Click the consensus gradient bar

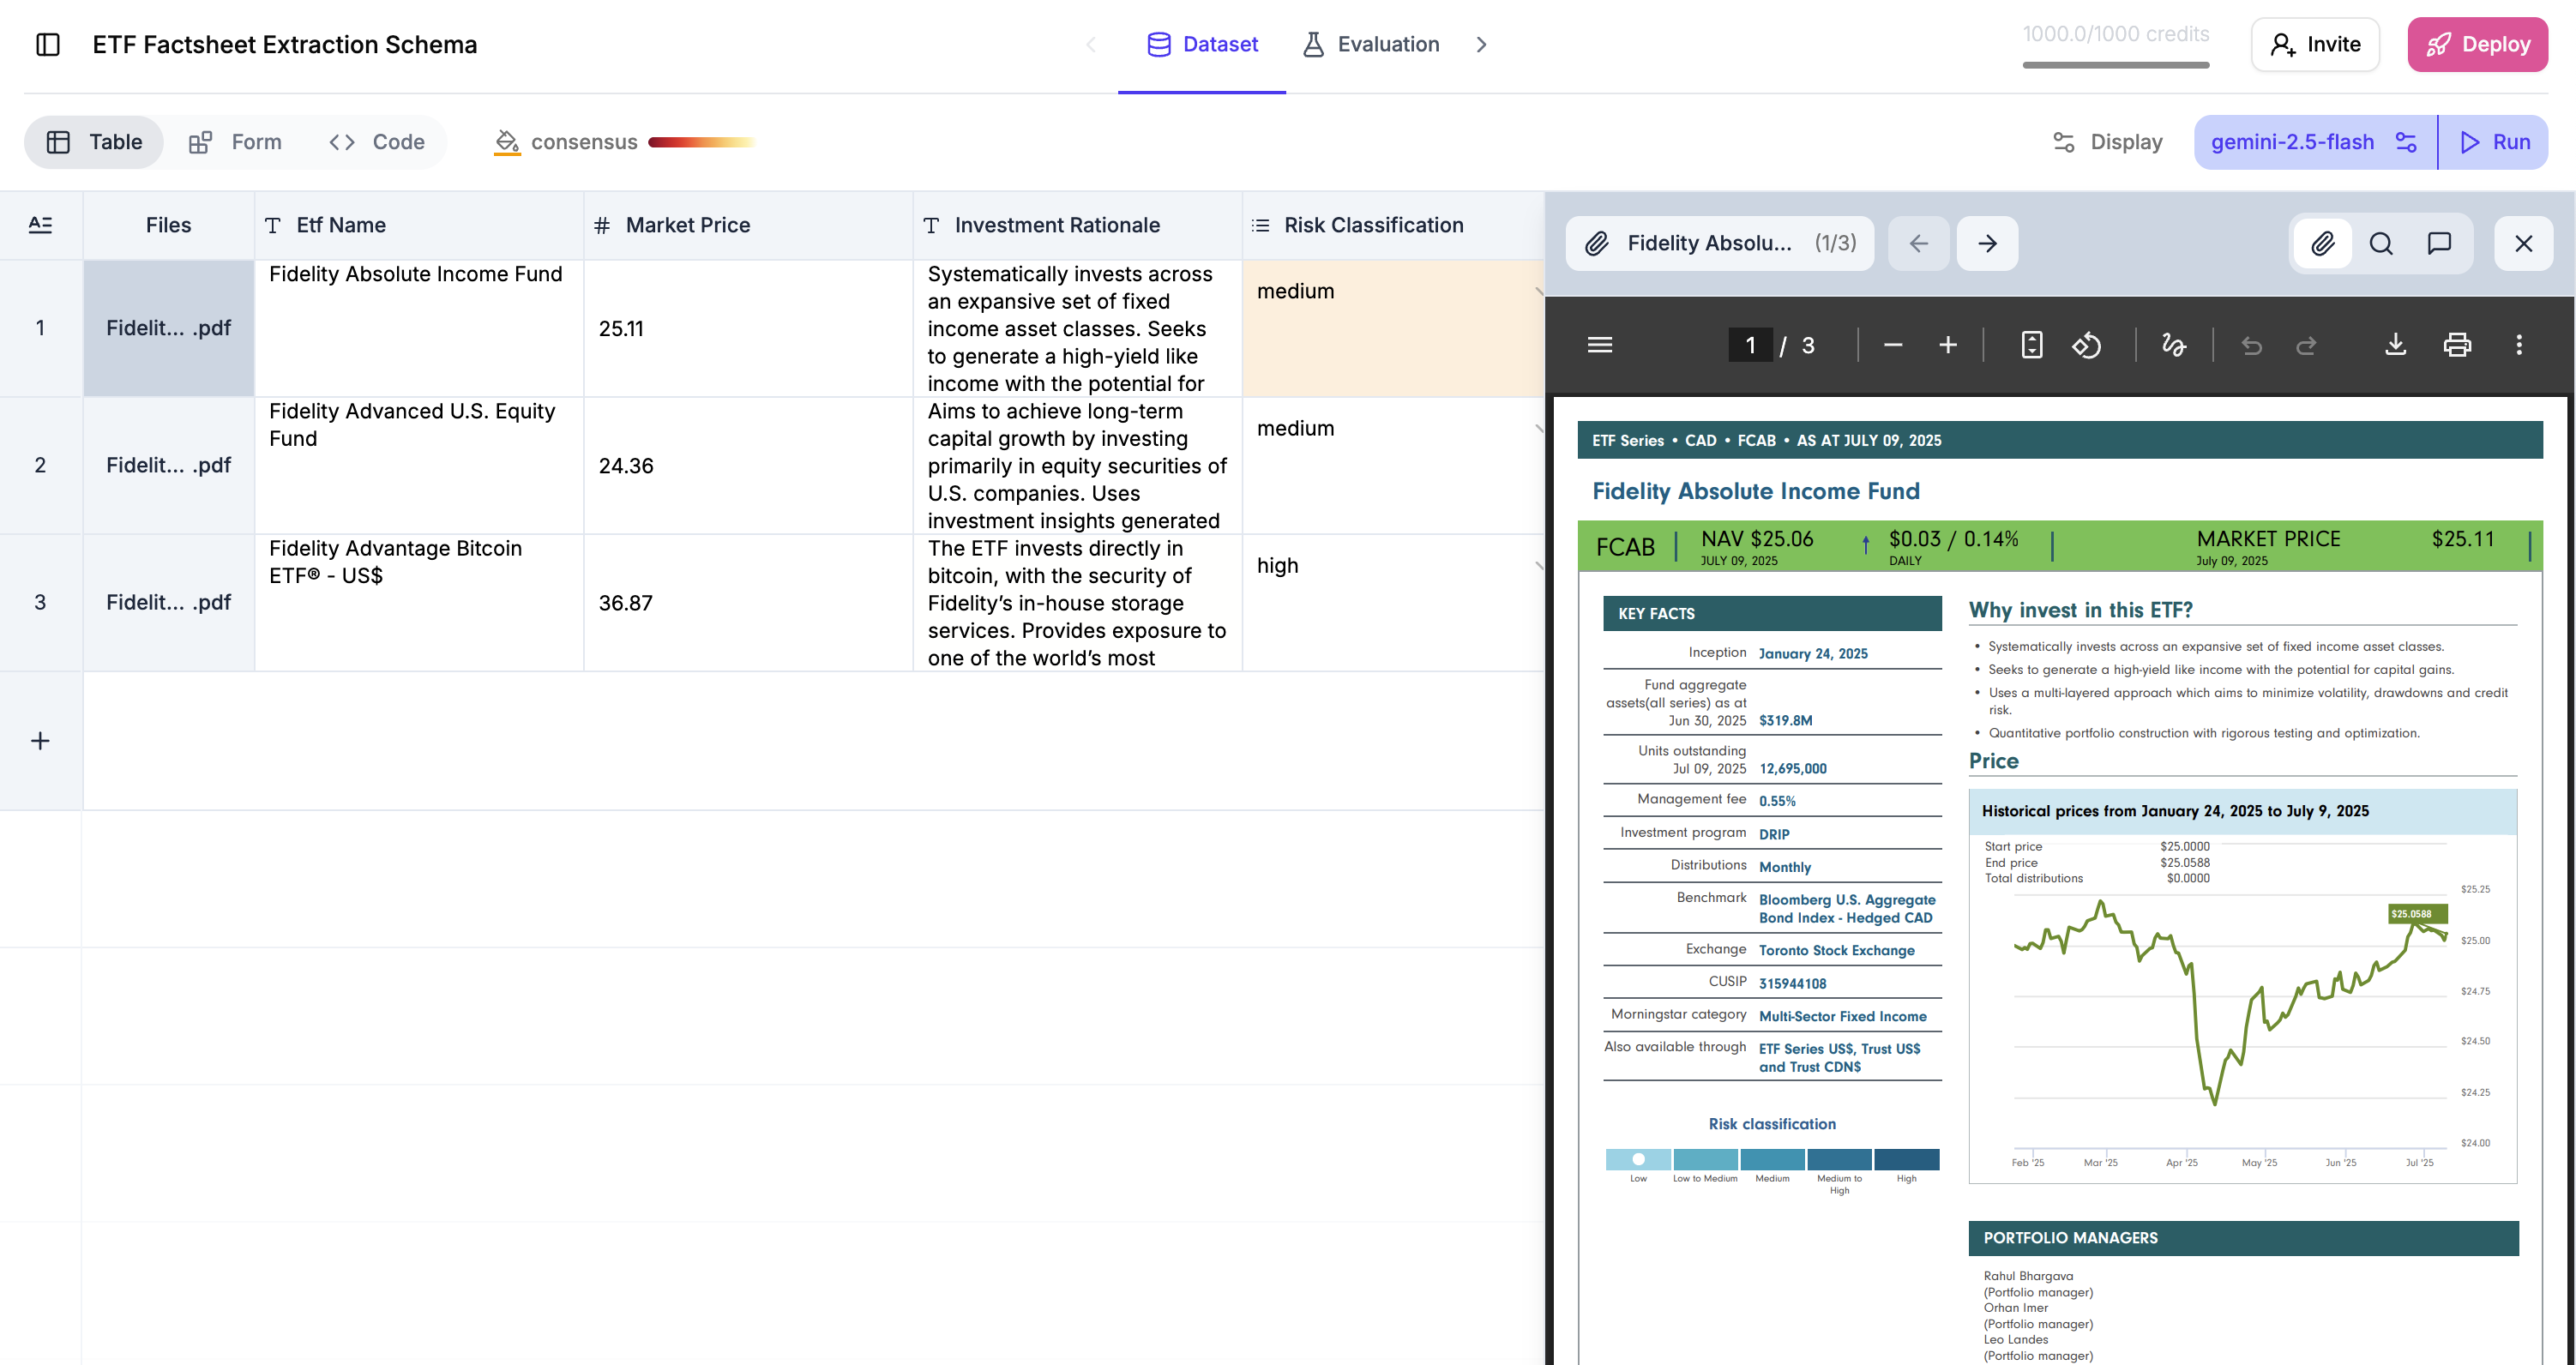701,142
